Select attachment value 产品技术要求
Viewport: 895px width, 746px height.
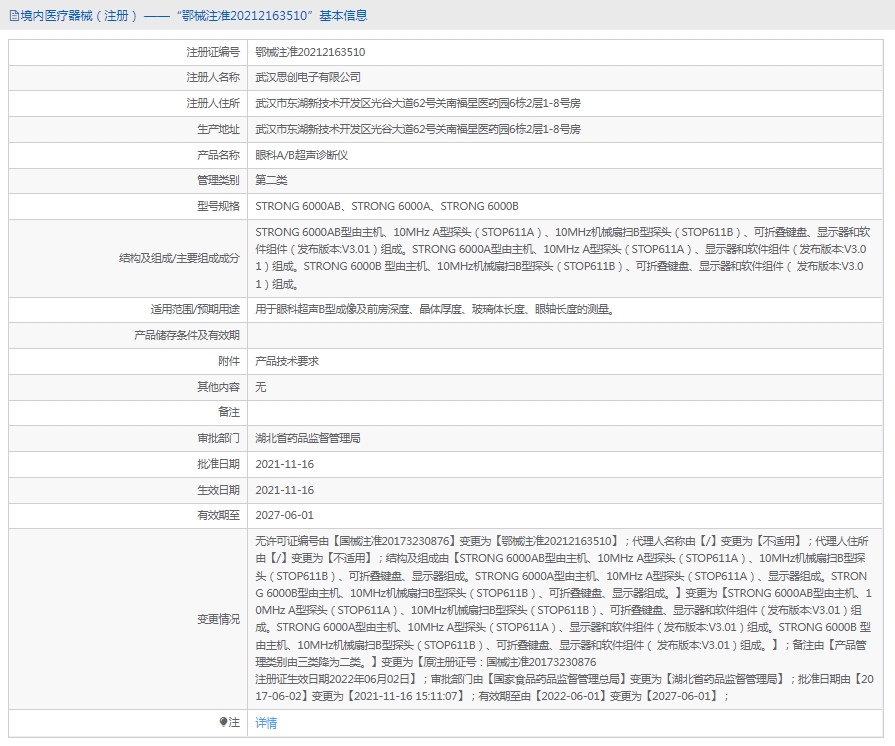point(287,361)
